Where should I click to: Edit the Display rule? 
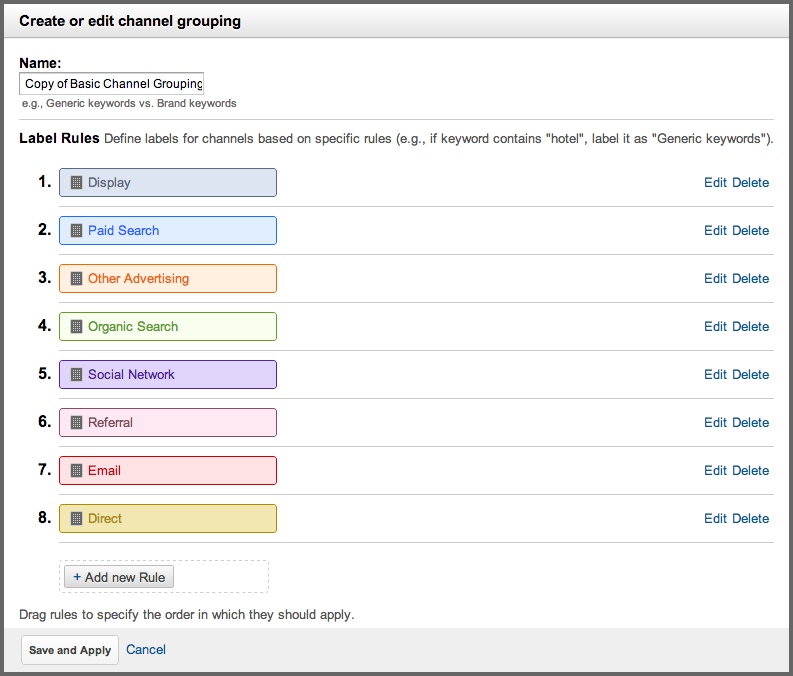point(715,183)
